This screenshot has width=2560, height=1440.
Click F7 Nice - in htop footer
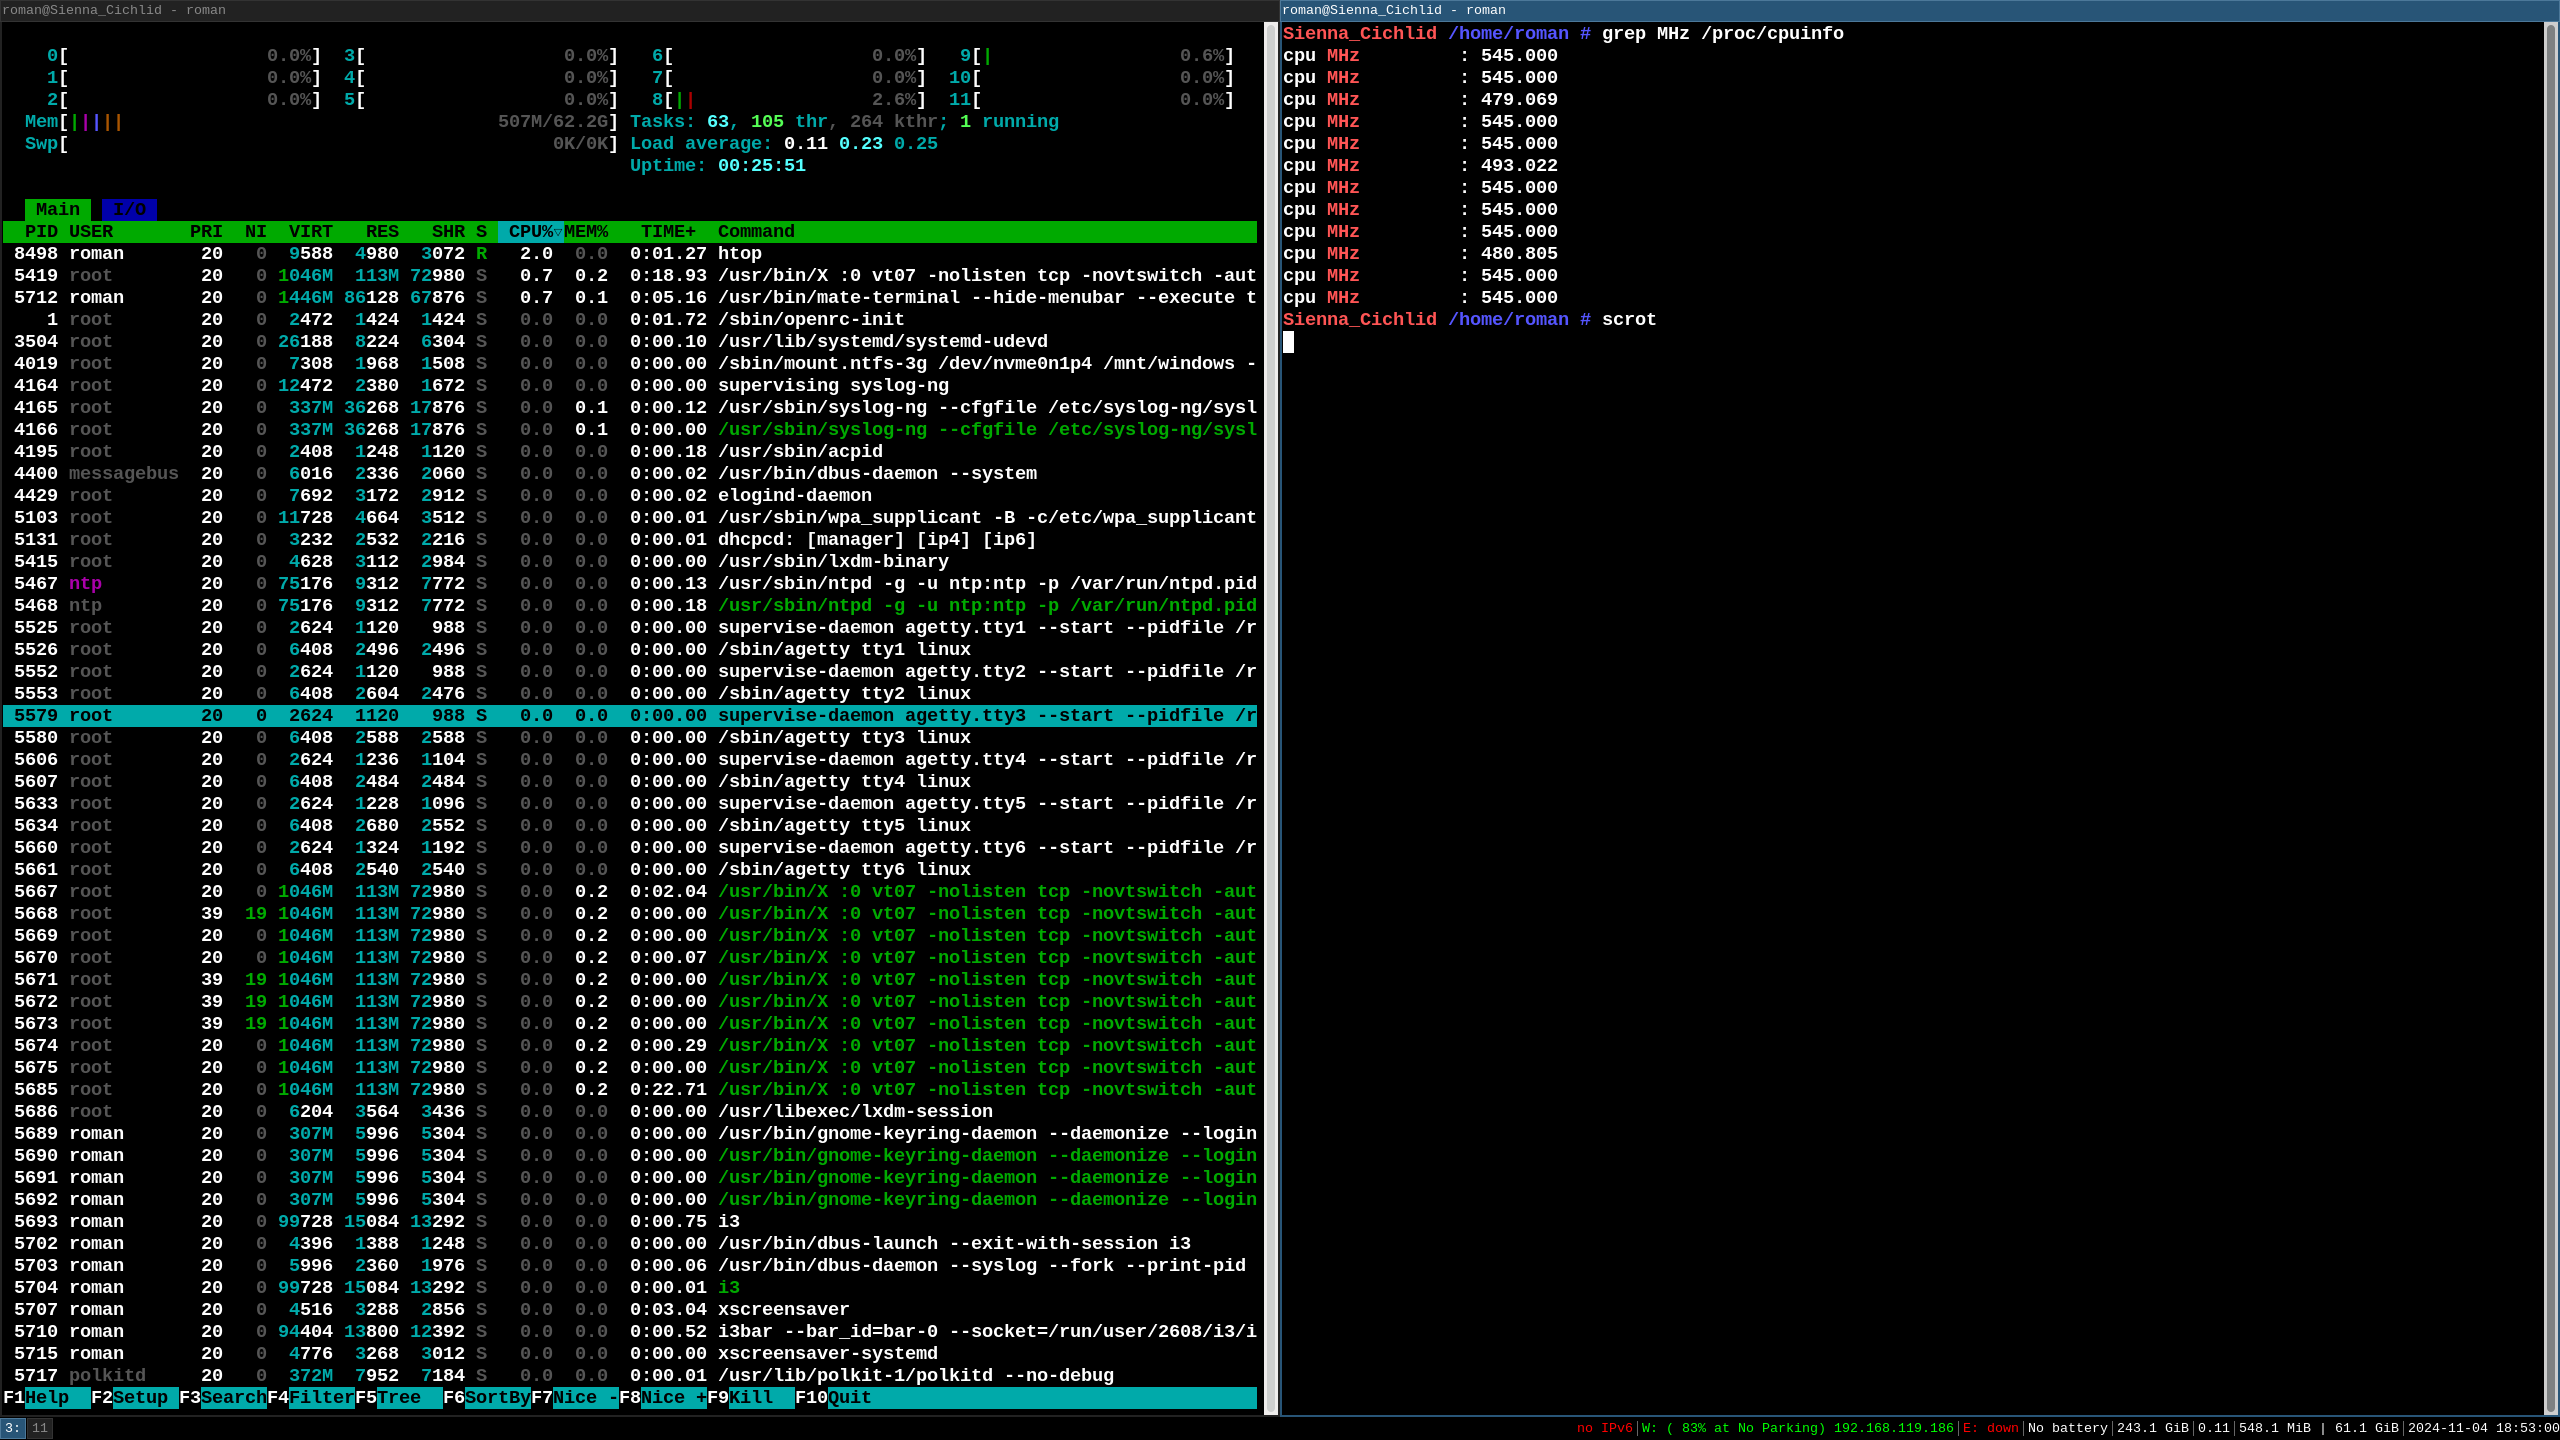(575, 1398)
